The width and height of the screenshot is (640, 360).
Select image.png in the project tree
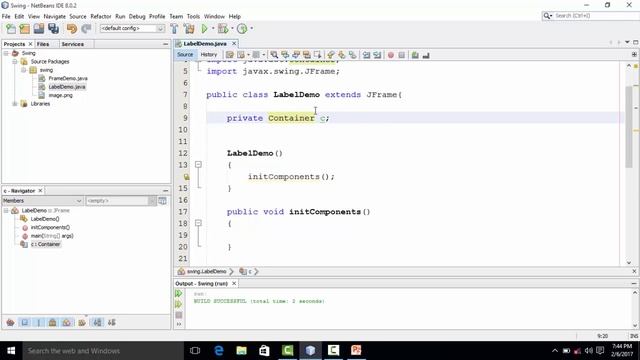[60, 95]
